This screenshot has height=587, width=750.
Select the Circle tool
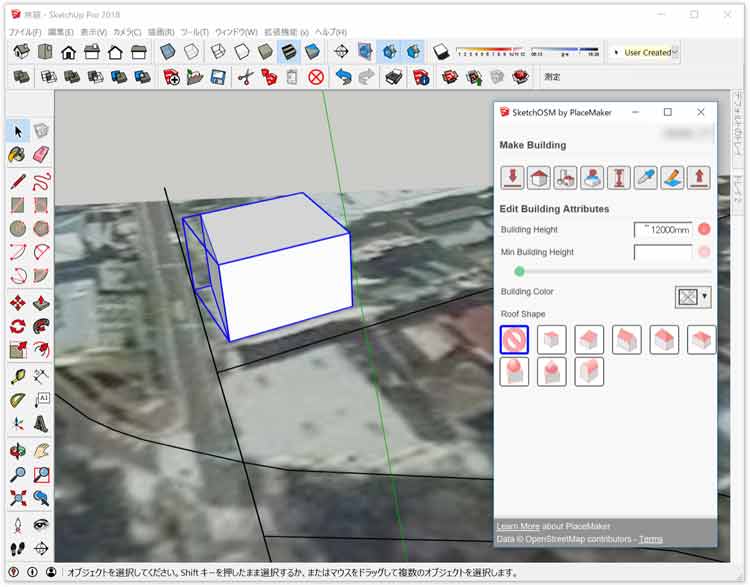coord(18,228)
